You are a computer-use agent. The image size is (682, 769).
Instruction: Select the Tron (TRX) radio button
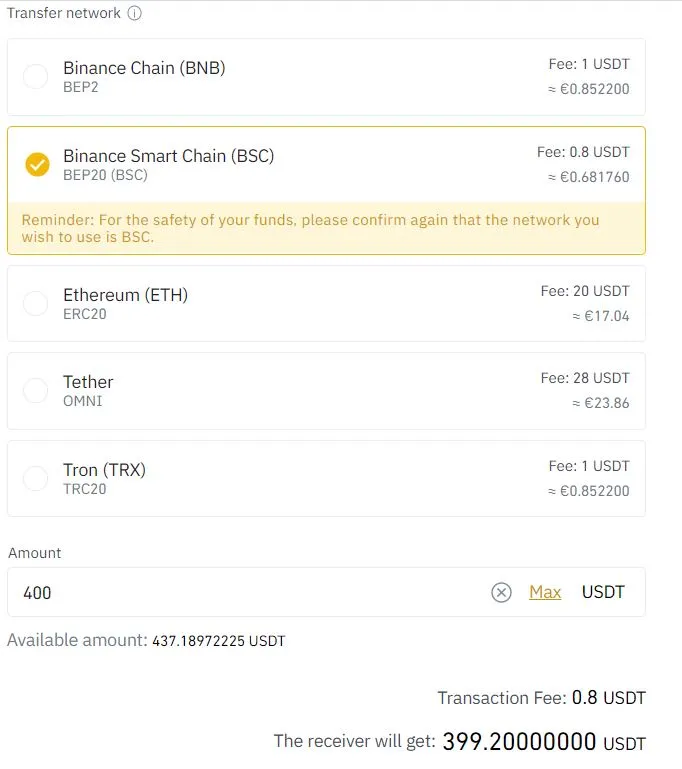[x=36, y=478]
